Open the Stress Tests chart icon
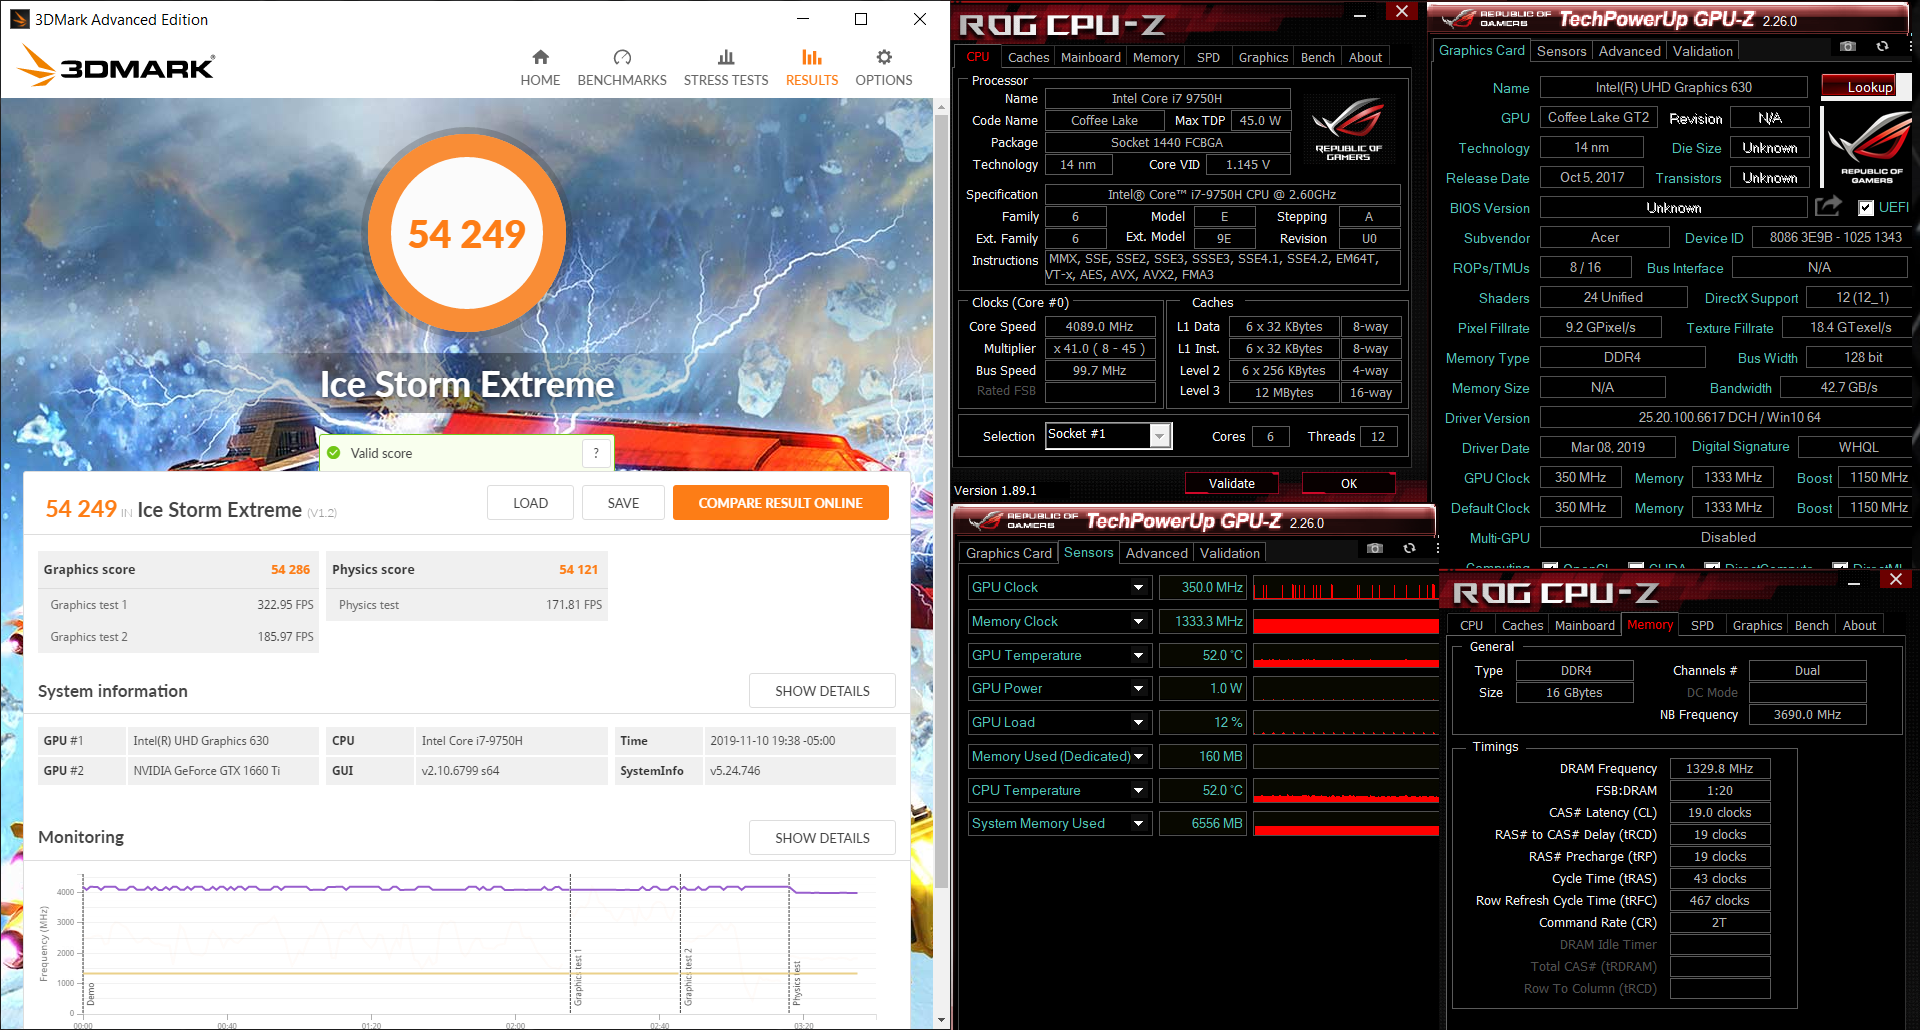 click(726, 57)
